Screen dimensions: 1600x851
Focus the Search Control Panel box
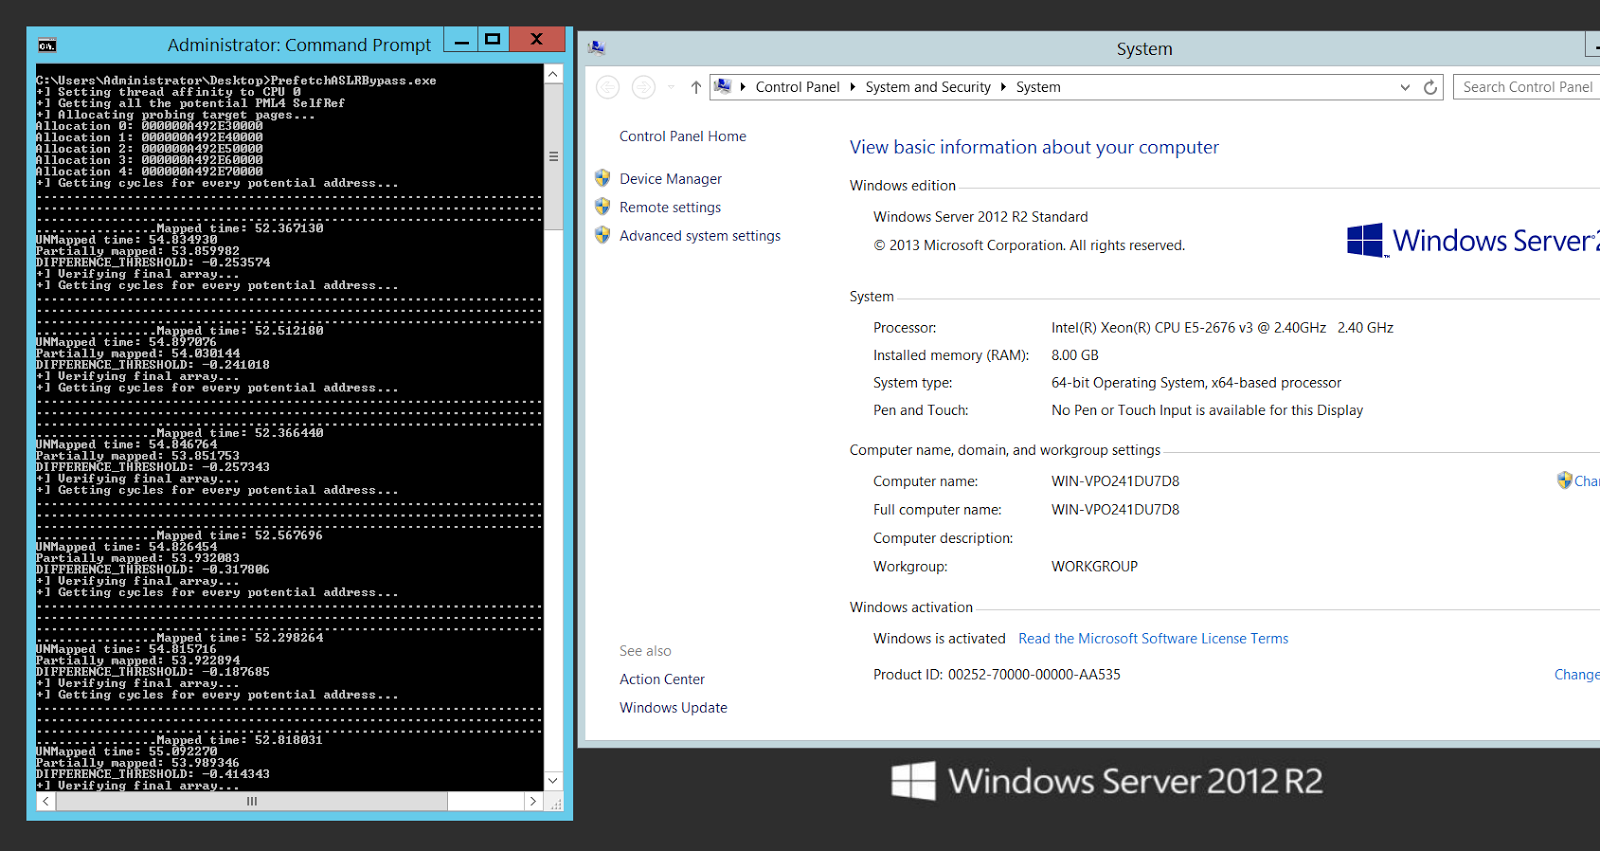pyautogui.click(x=1526, y=87)
